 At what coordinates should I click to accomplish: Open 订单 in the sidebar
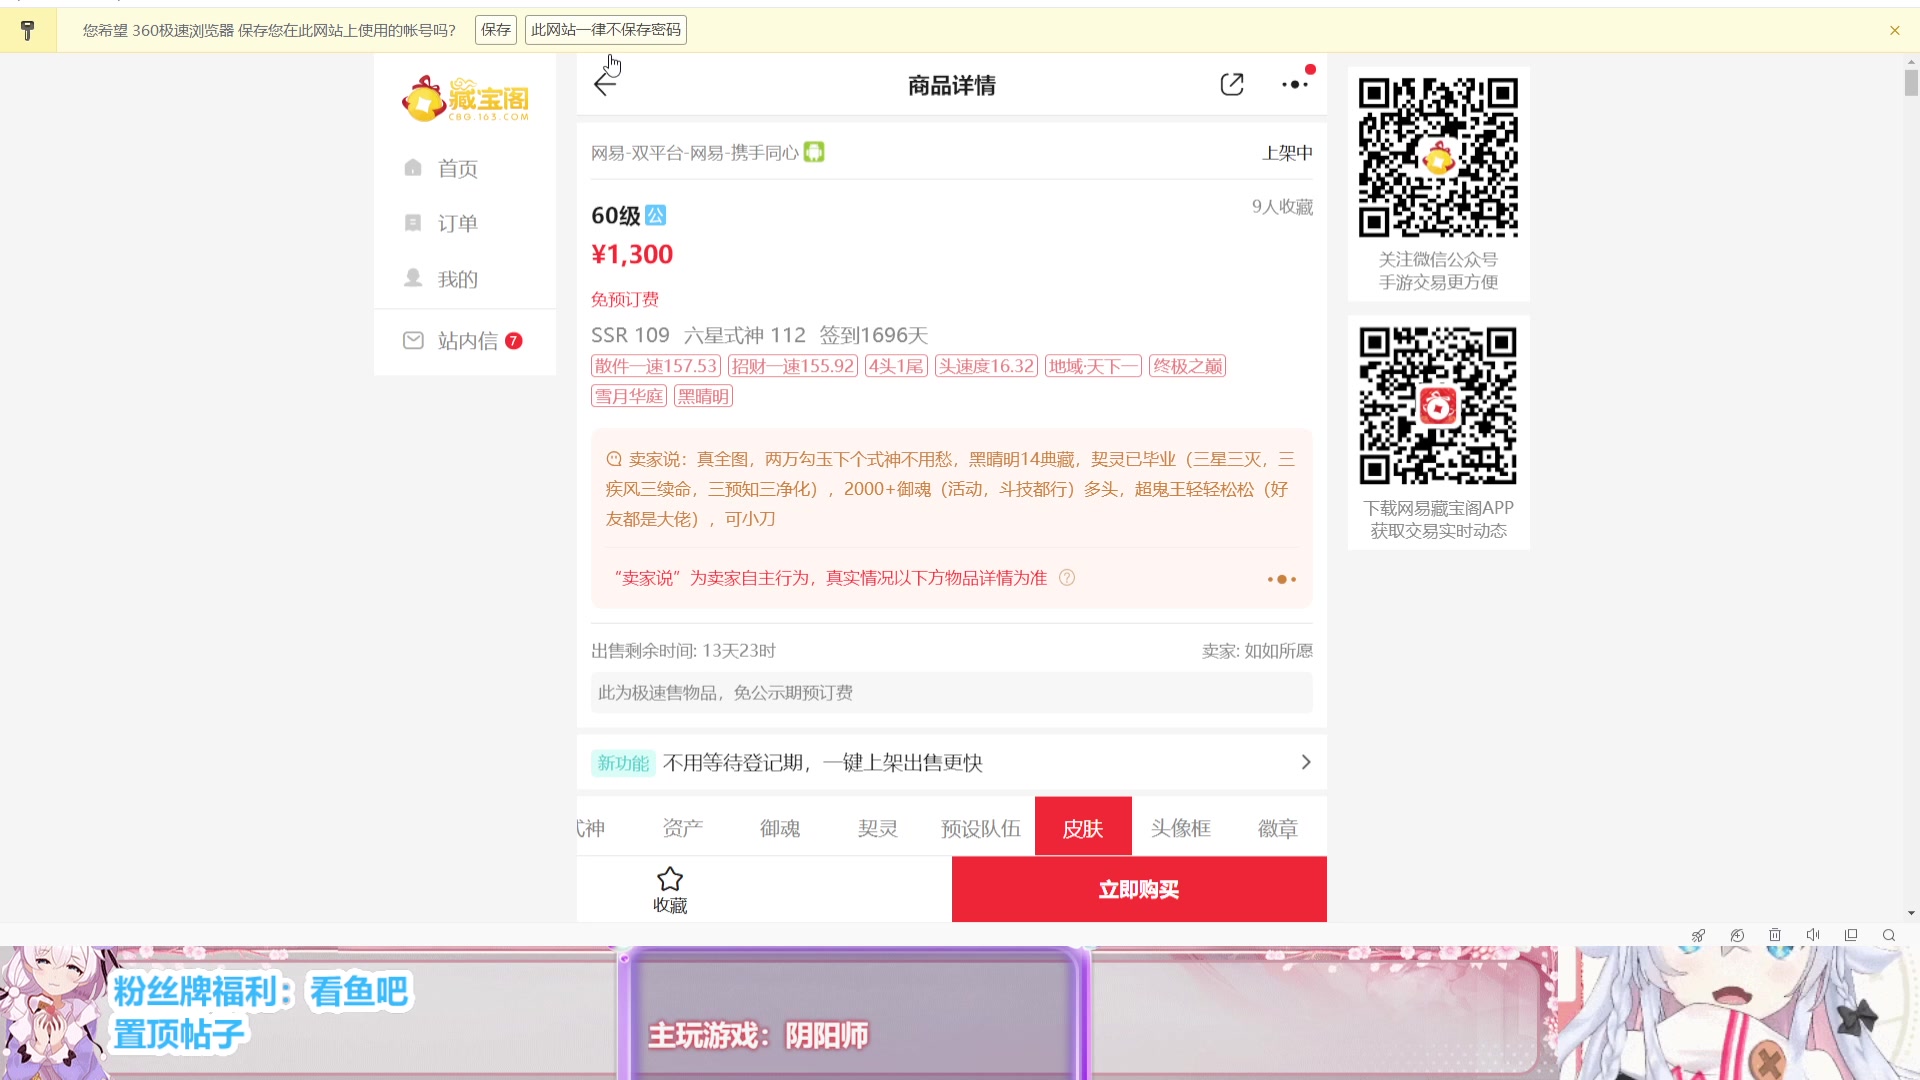tap(458, 223)
